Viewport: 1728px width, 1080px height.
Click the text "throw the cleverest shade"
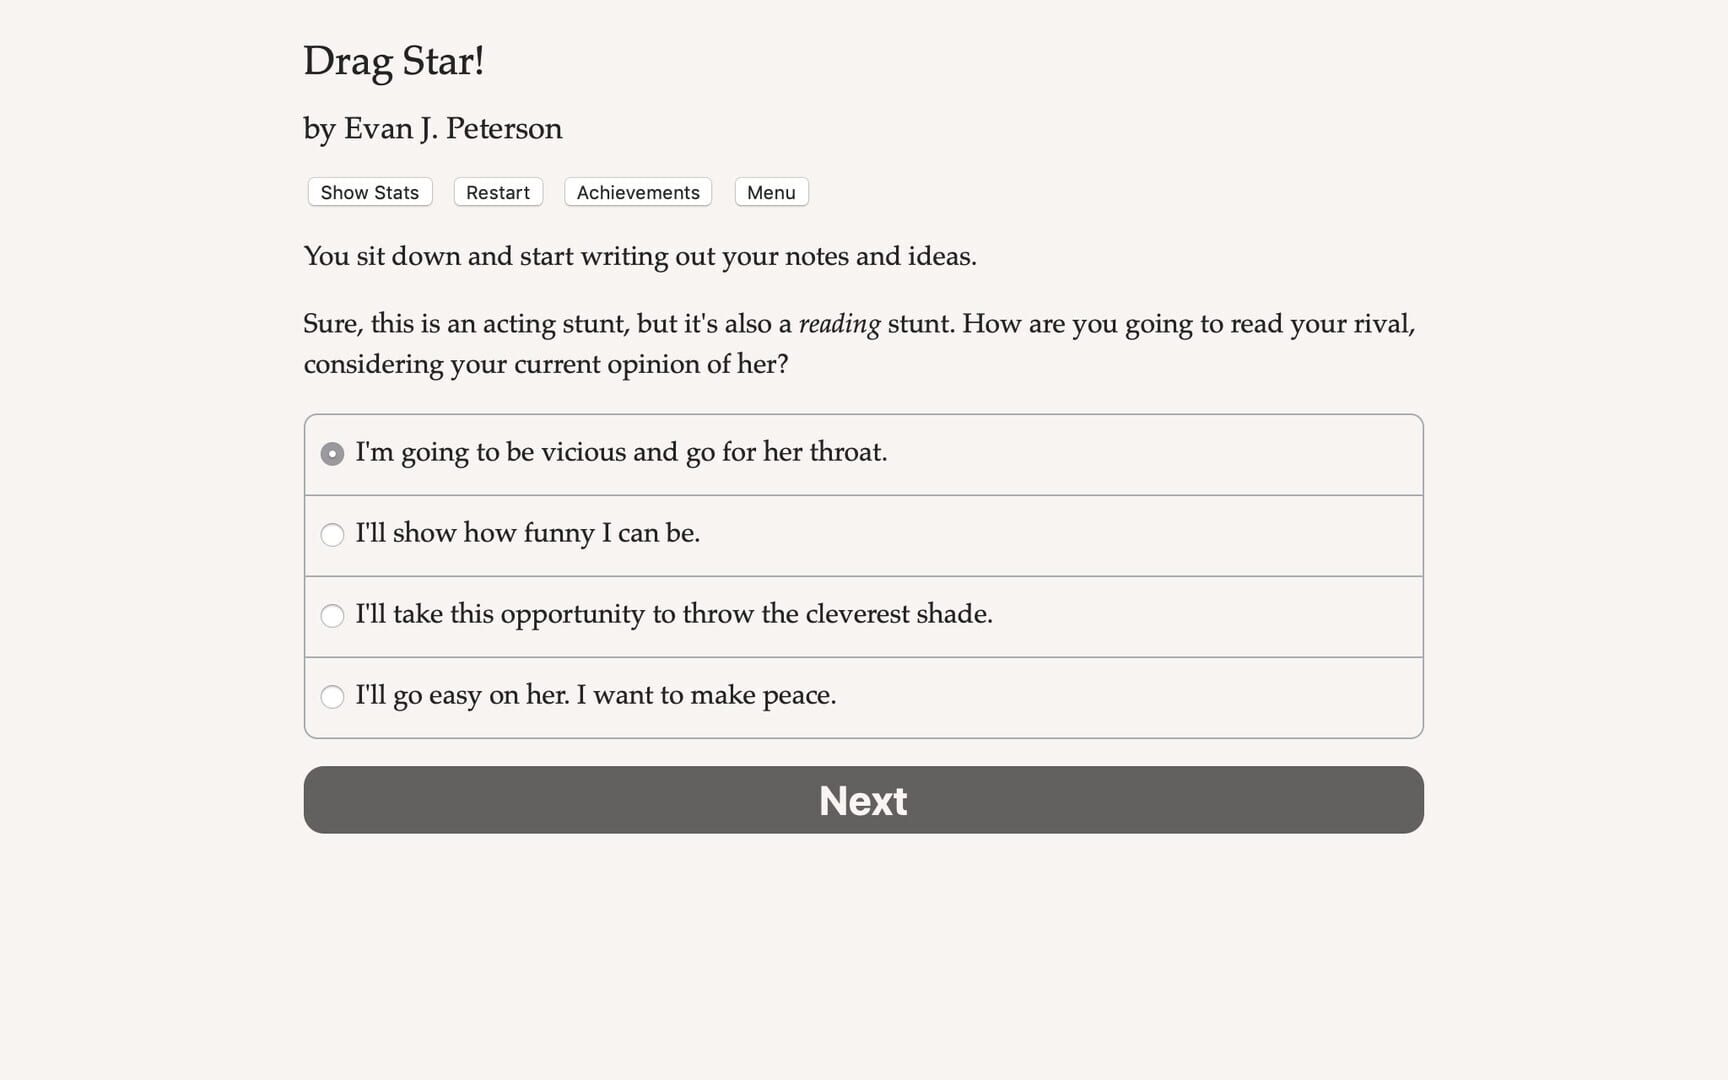pyautogui.click(x=822, y=614)
